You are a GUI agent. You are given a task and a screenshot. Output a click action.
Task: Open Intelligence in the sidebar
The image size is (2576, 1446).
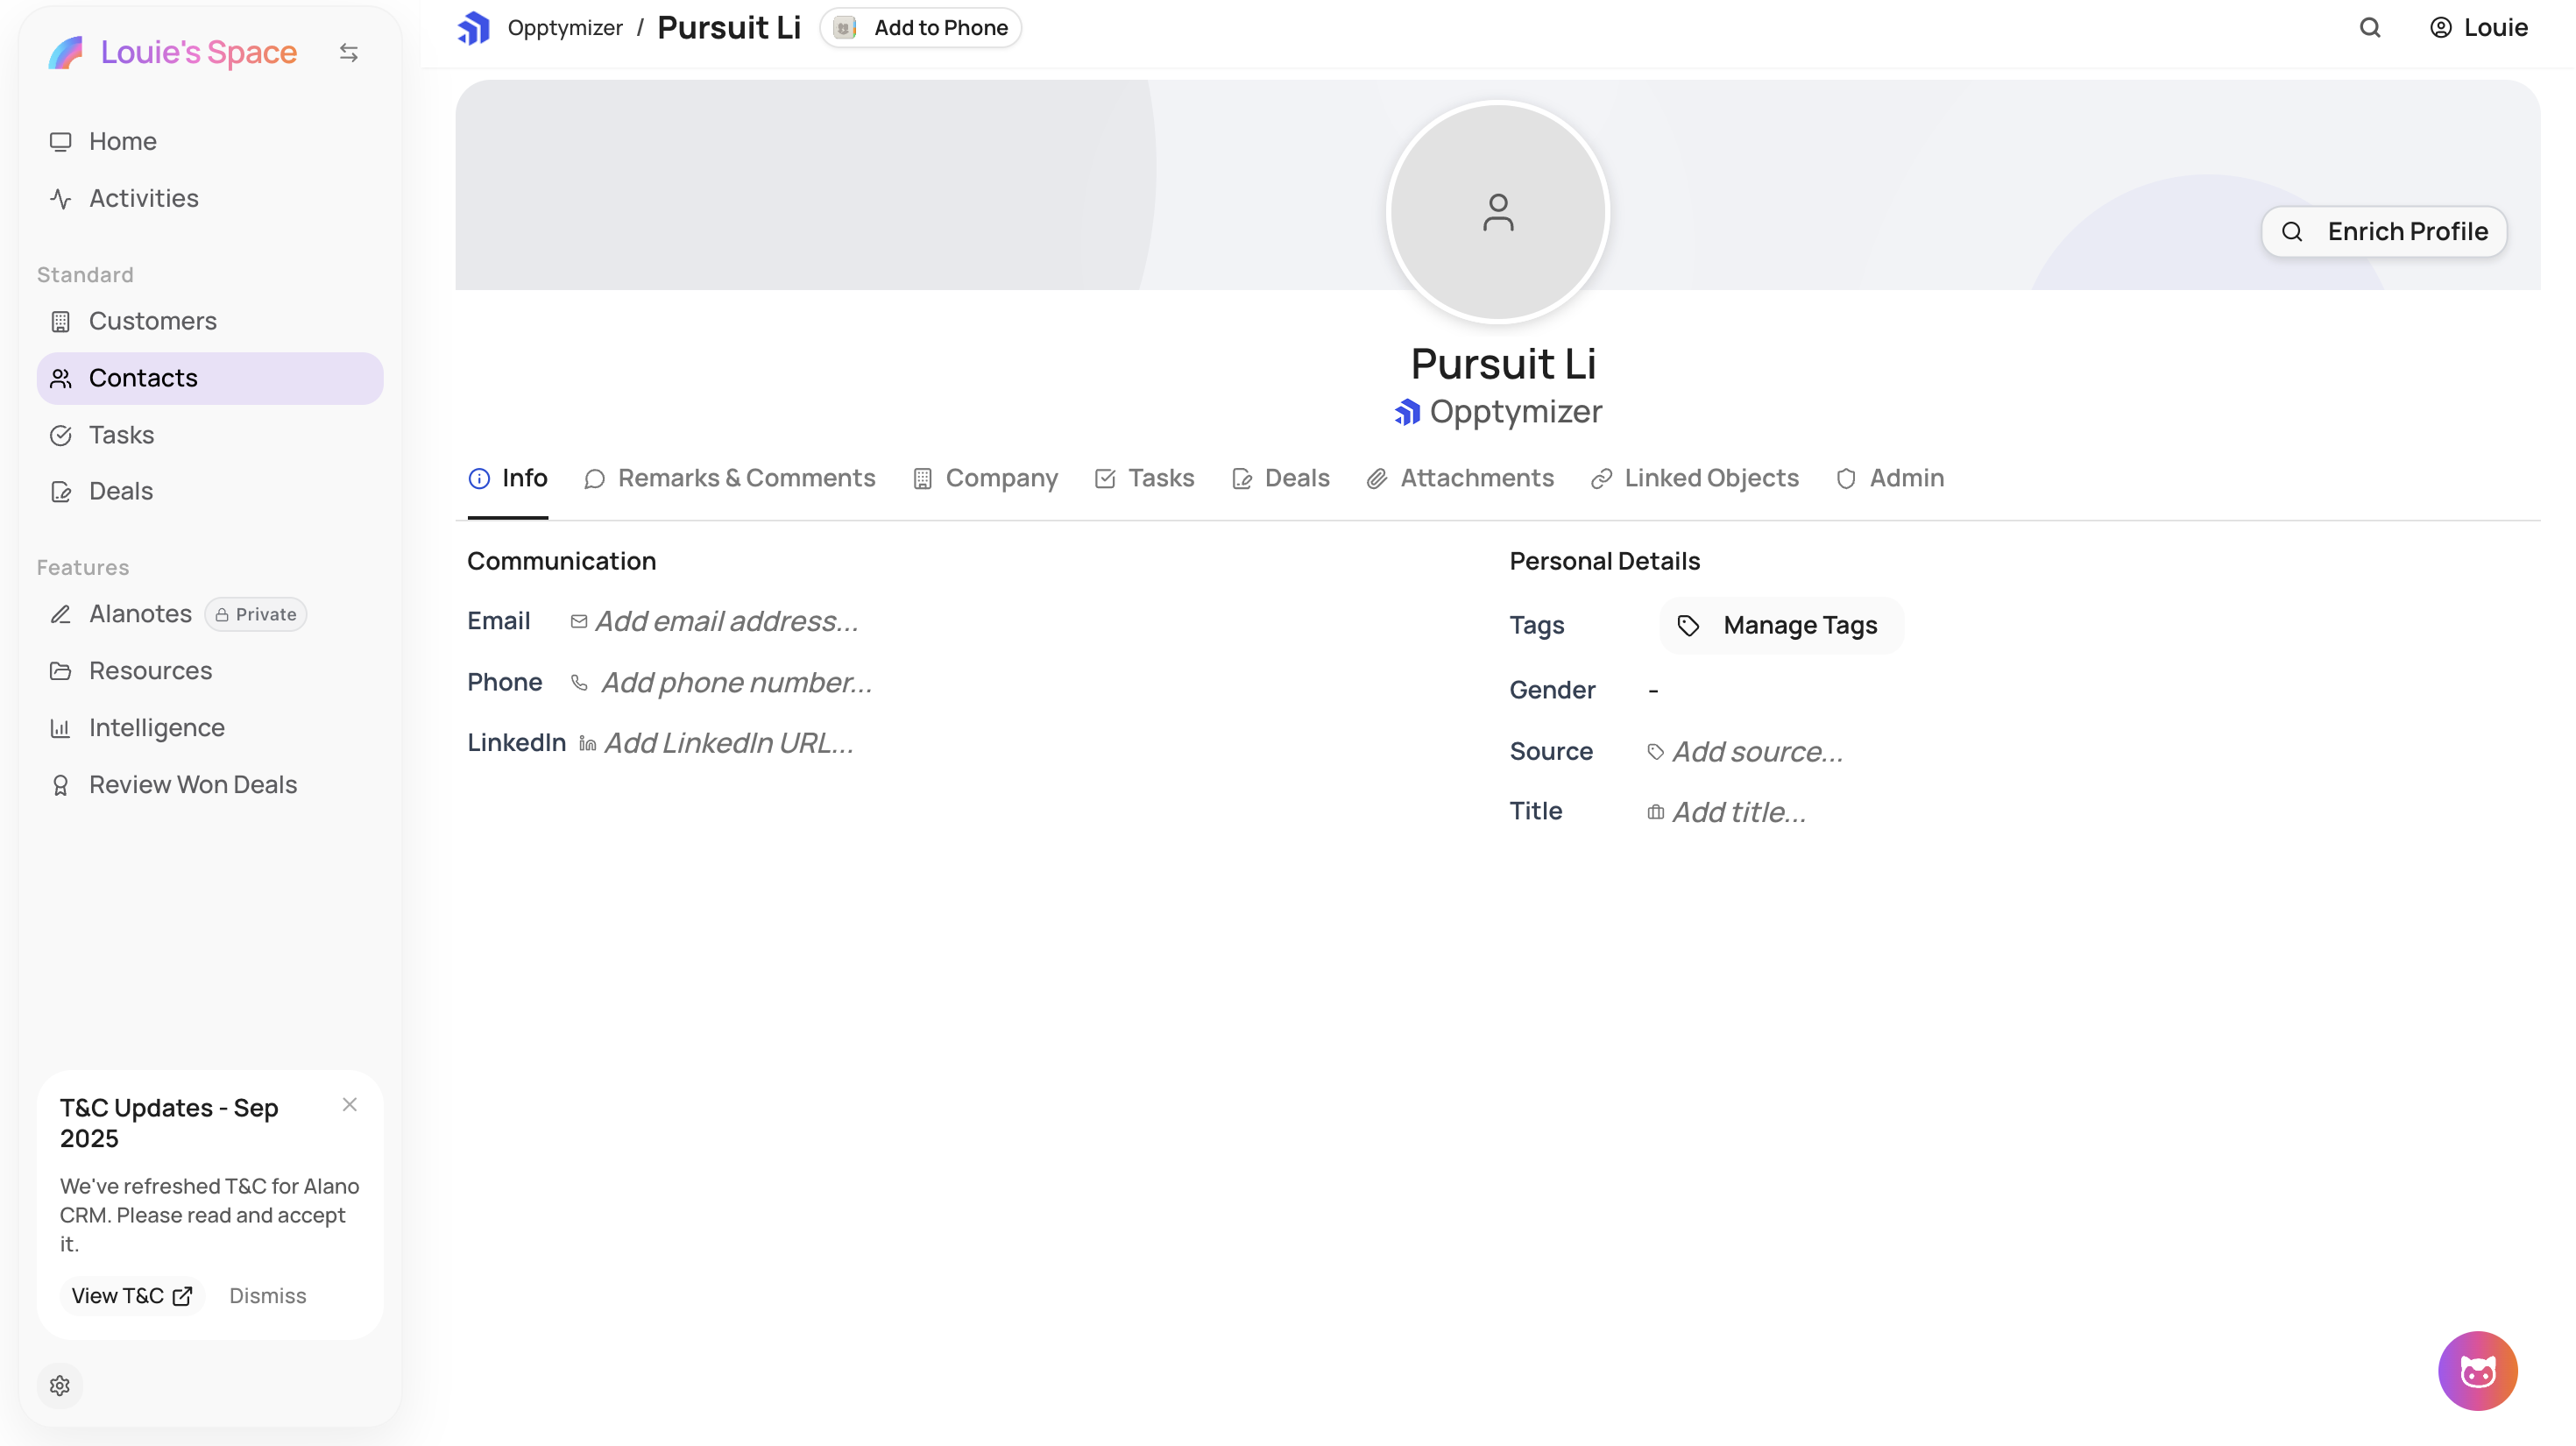(210, 727)
